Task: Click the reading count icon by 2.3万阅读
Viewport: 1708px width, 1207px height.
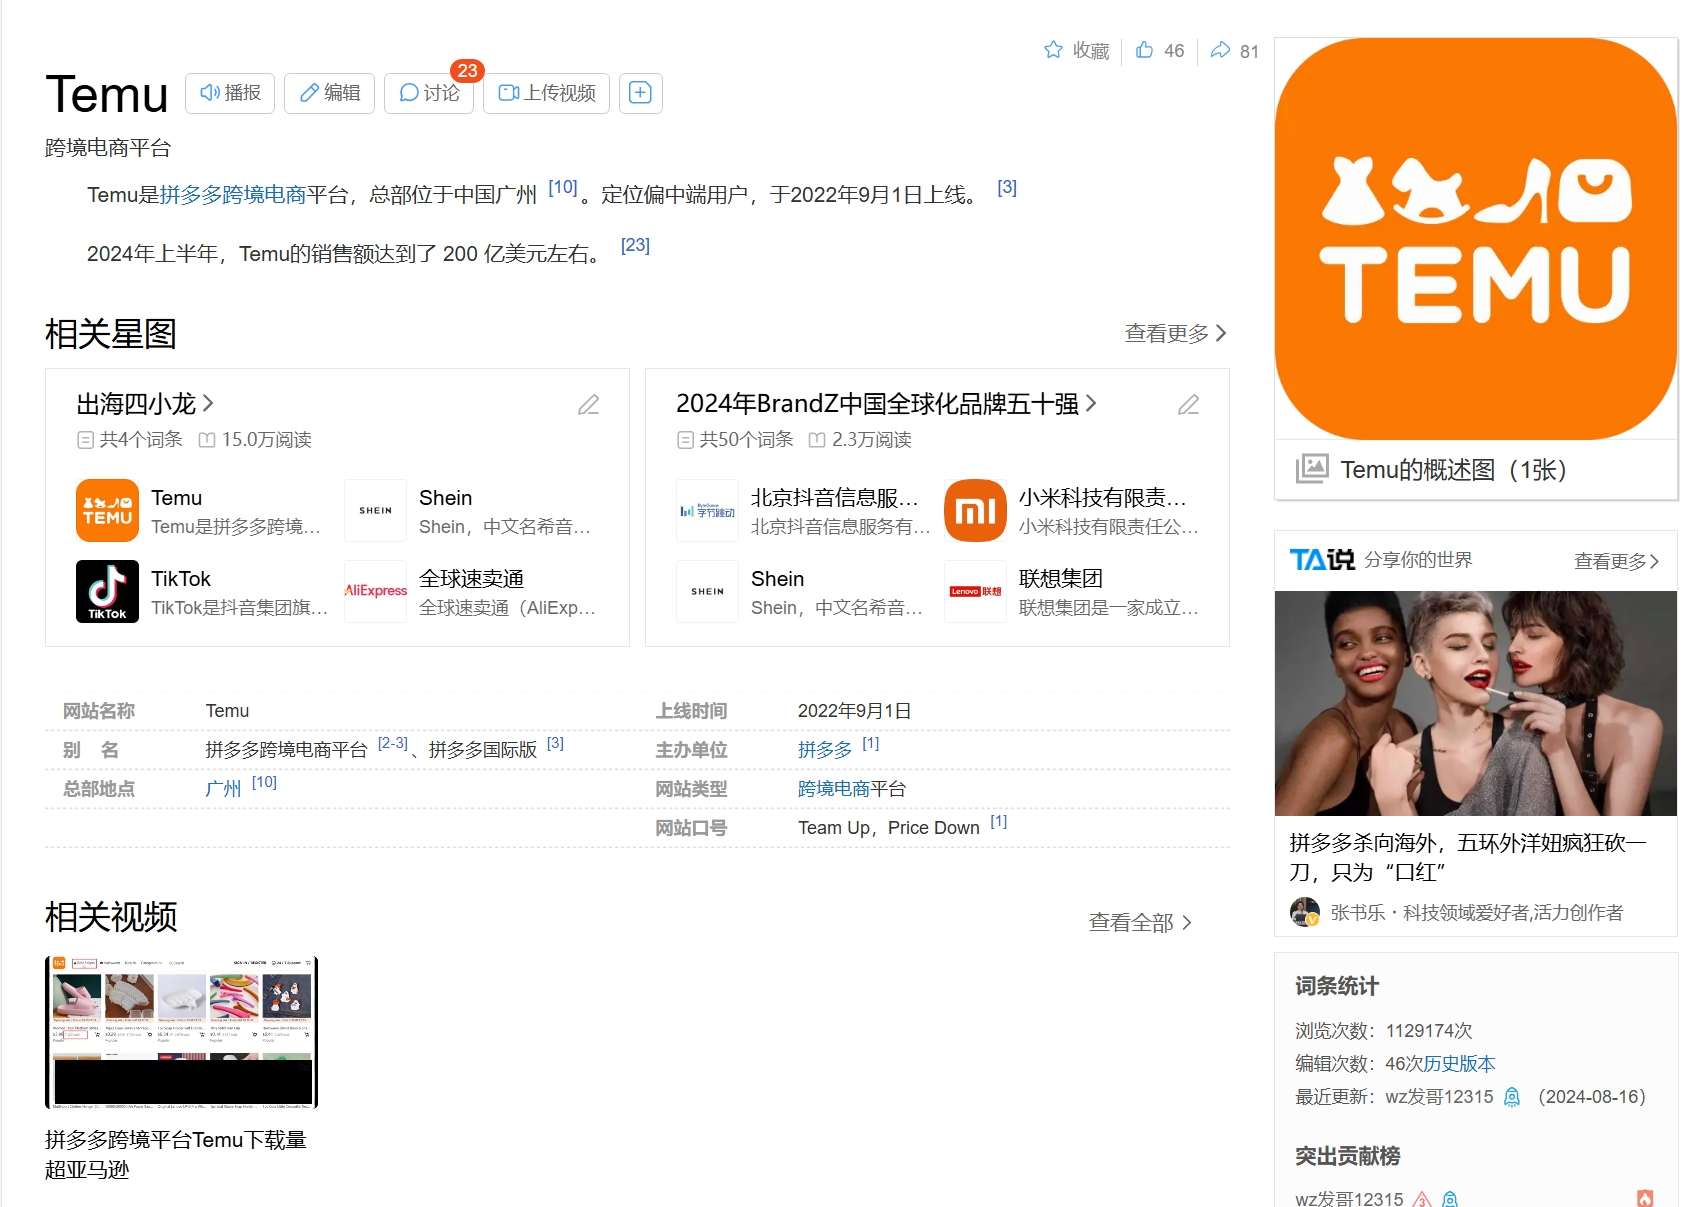Action: point(817,440)
